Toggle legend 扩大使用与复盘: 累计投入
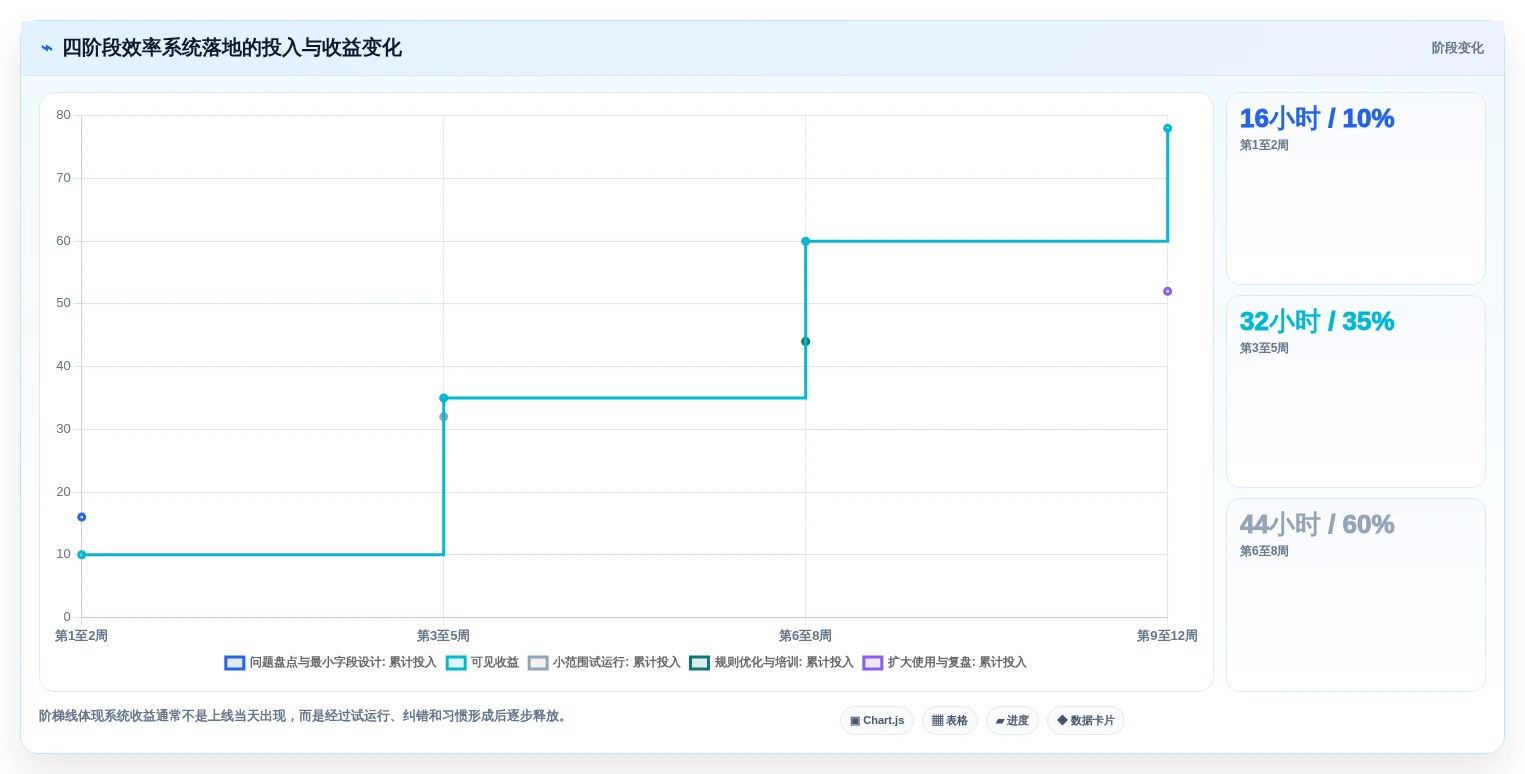This screenshot has height=774, width=1525. coord(944,662)
